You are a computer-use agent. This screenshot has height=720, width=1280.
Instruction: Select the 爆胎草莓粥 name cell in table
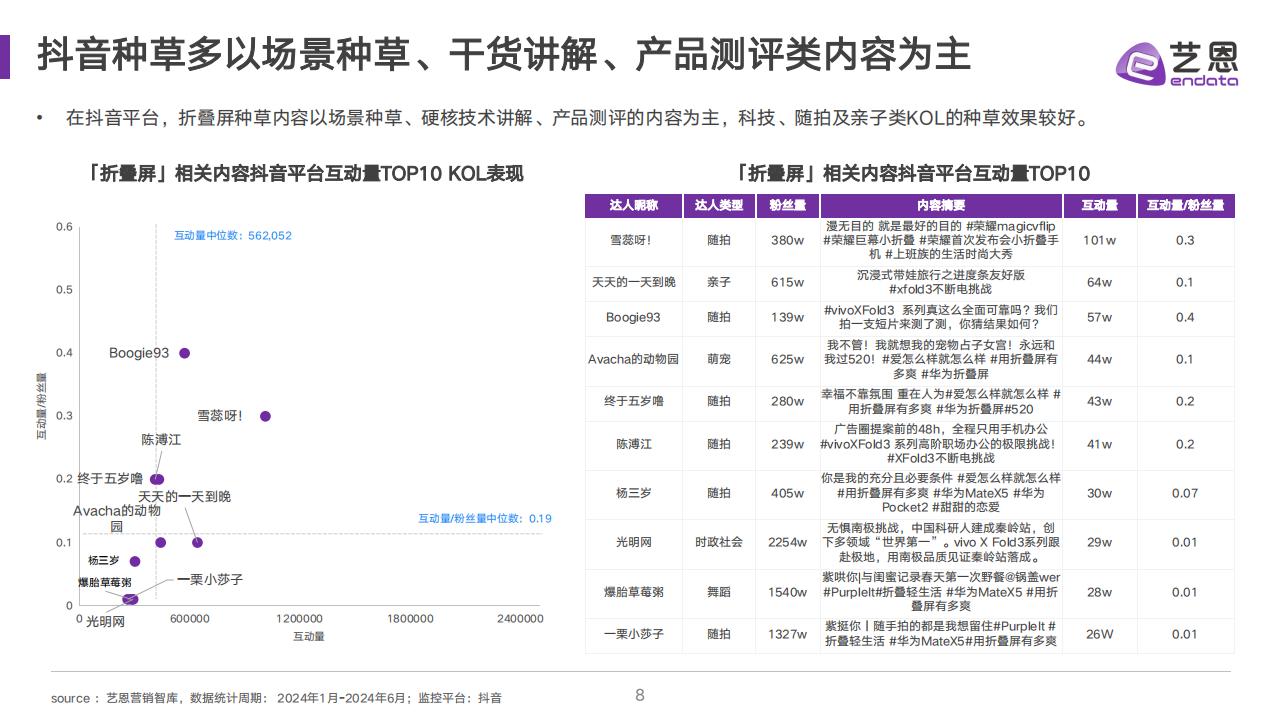click(633, 592)
